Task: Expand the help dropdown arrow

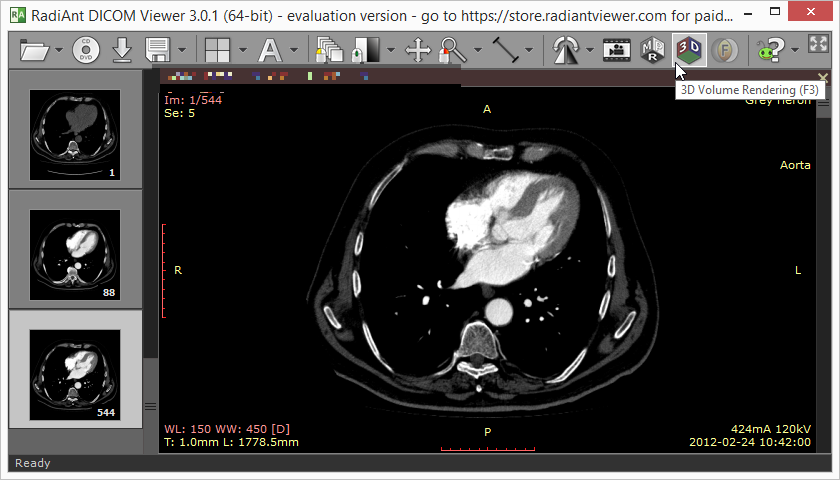Action: pos(795,50)
